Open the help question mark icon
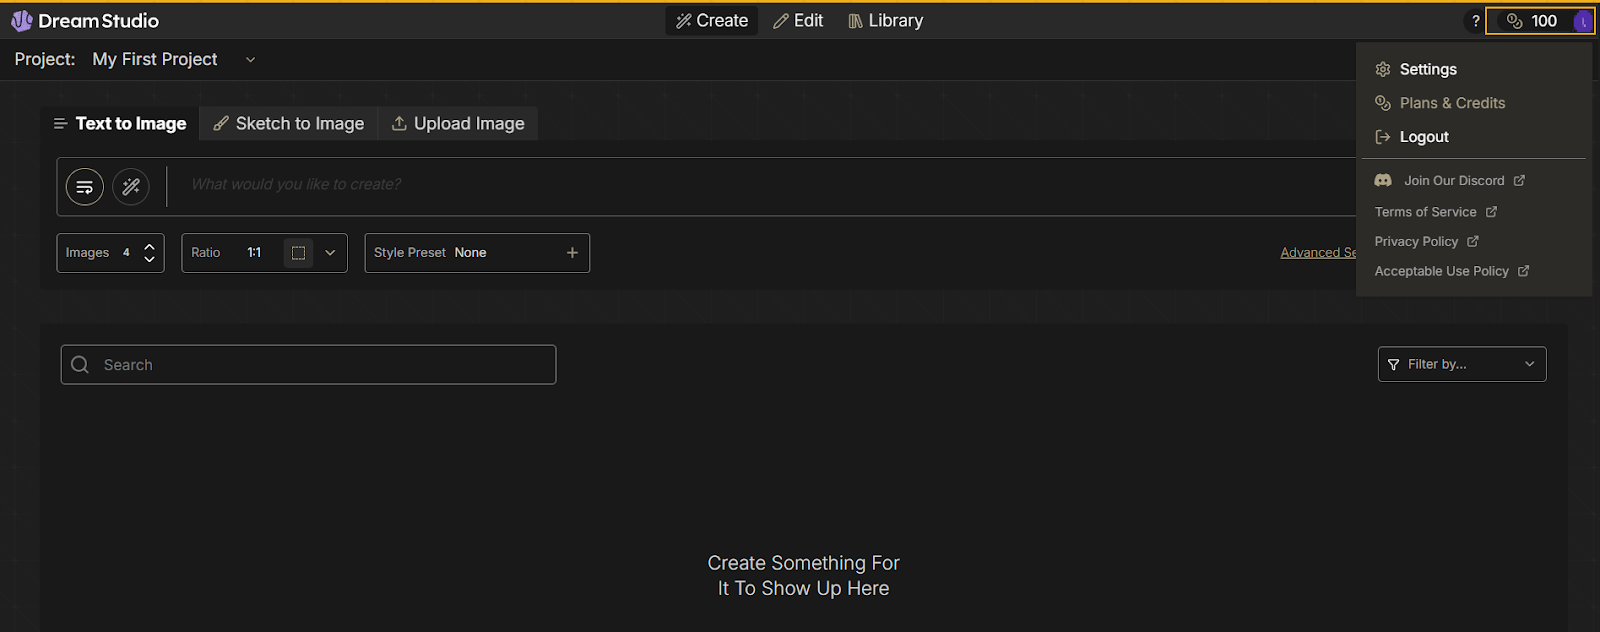The height and width of the screenshot is (632, 1600). [x=1475, y=21]
